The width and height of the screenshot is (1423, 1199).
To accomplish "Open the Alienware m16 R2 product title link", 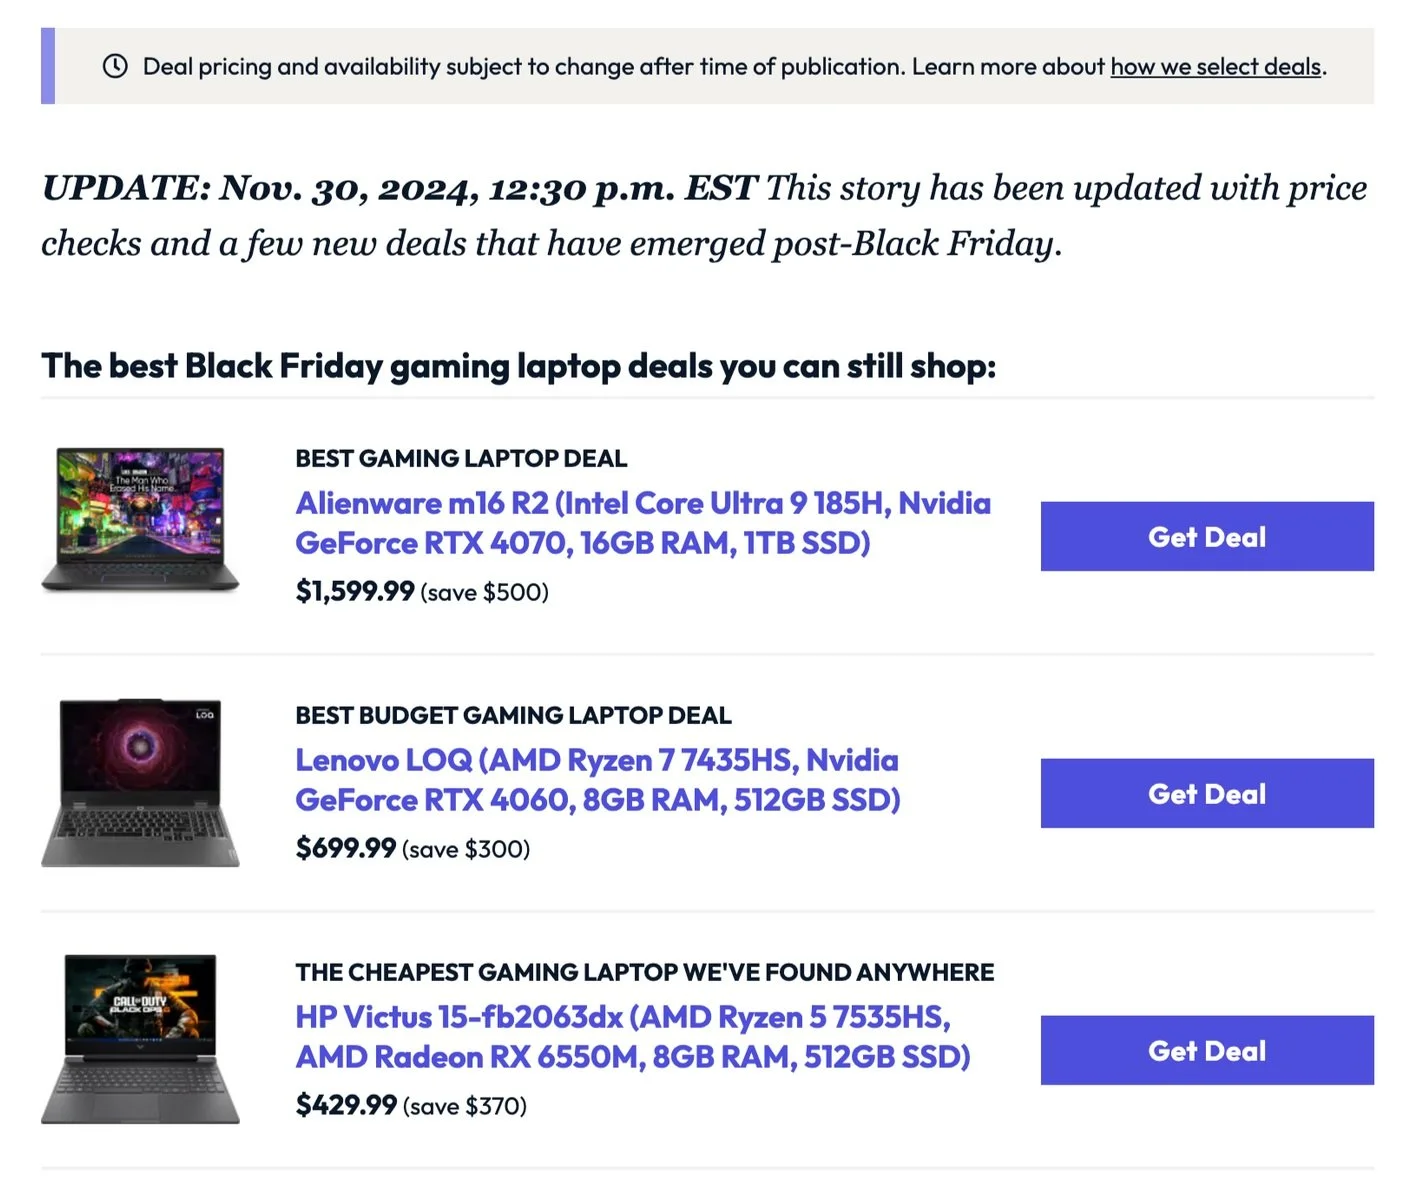I will point(642,523).
